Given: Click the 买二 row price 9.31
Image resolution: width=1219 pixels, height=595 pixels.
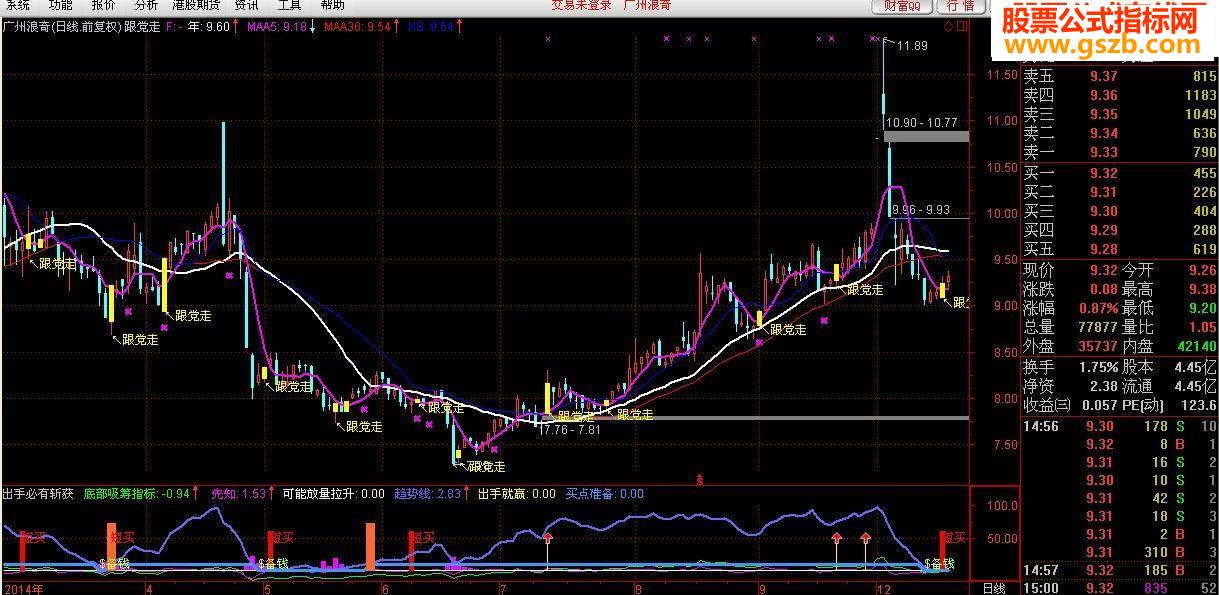Looking at the screenshot, I should tap(1104, 192).
